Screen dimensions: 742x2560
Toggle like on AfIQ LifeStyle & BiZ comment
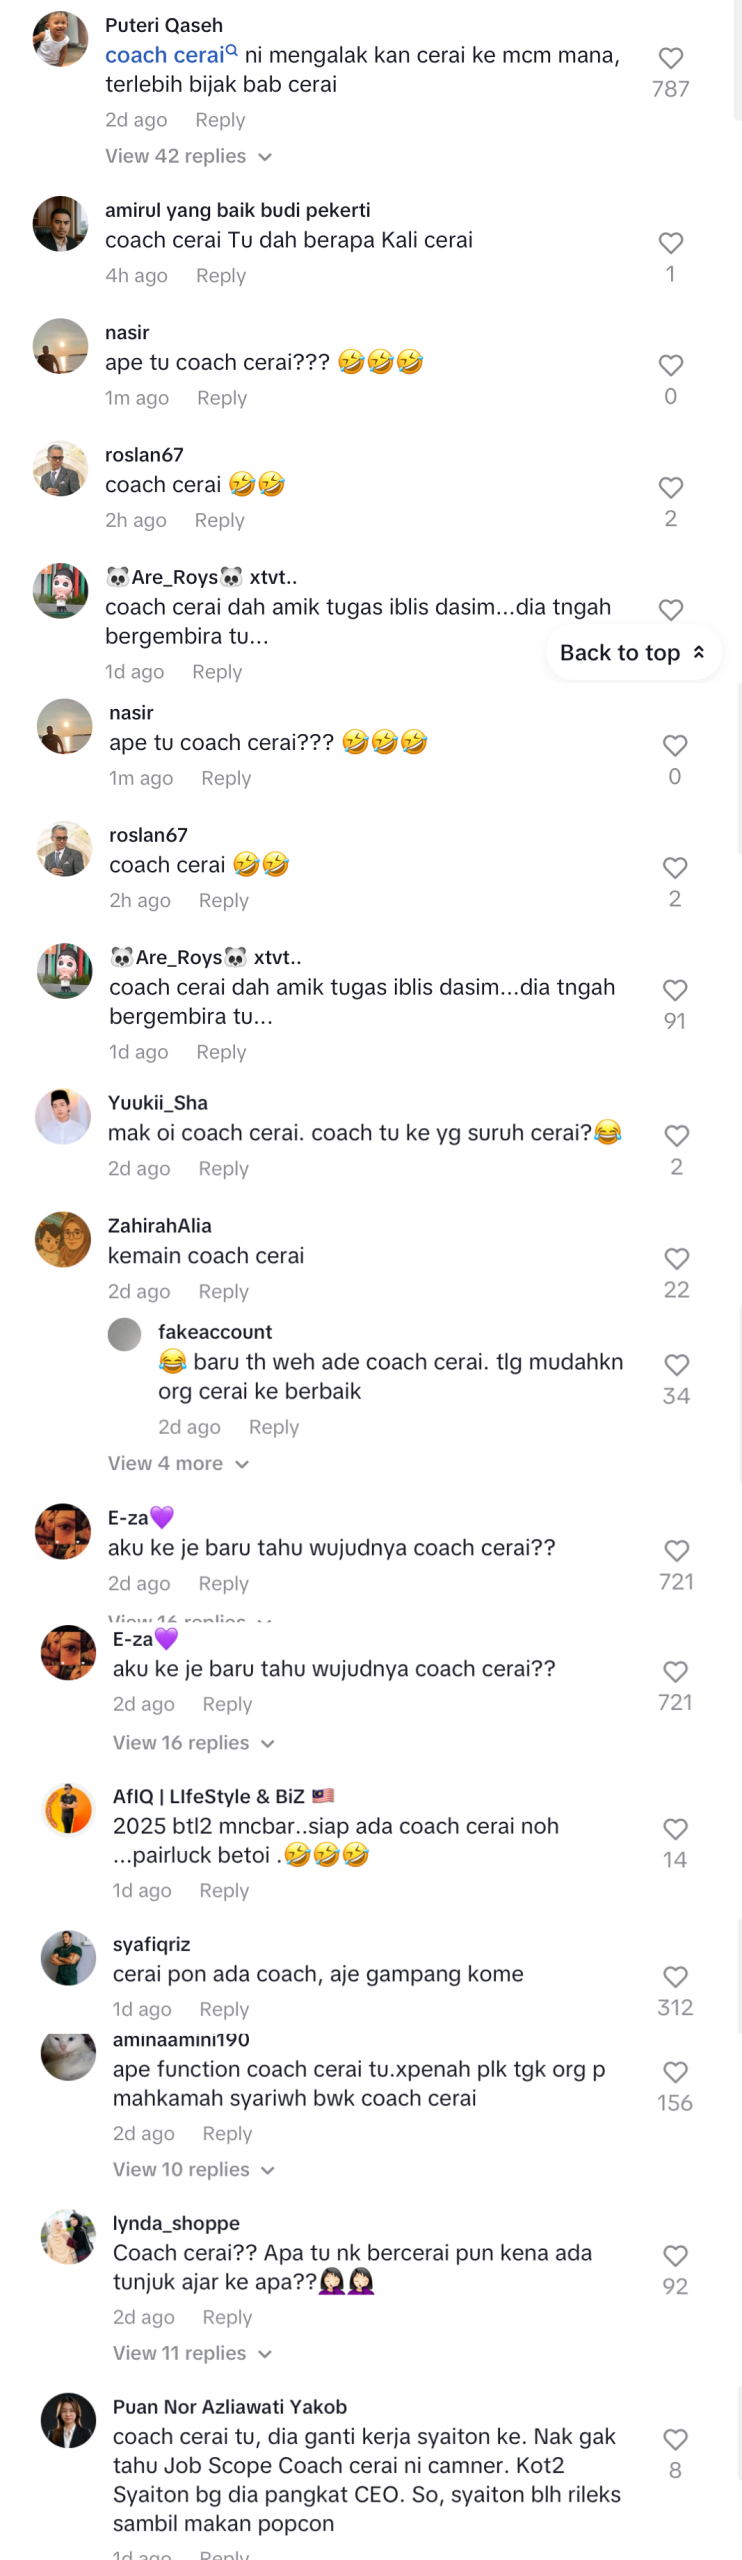[675, 1829]
